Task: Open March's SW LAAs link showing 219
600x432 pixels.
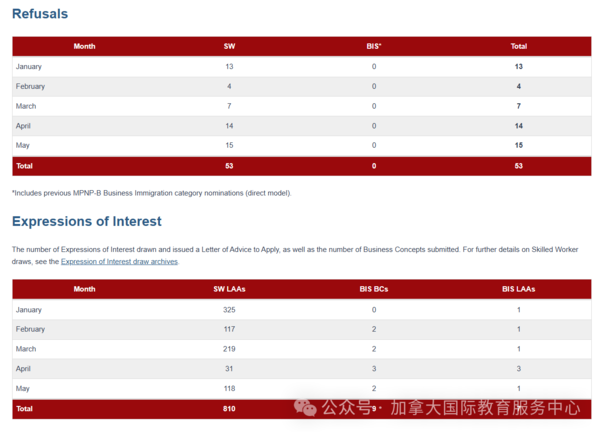Action: 229,348
